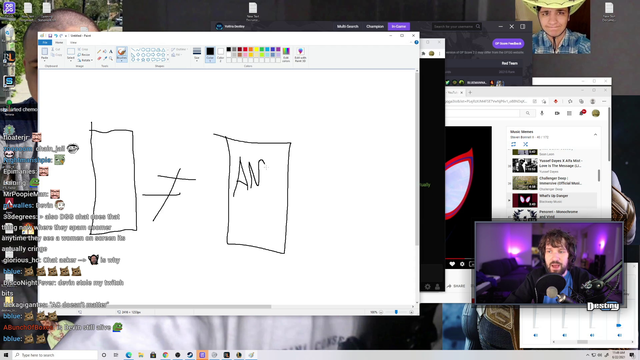The image size is (640, 360).
Task: Open Steam from the taskbar
Action: (190, 355)
